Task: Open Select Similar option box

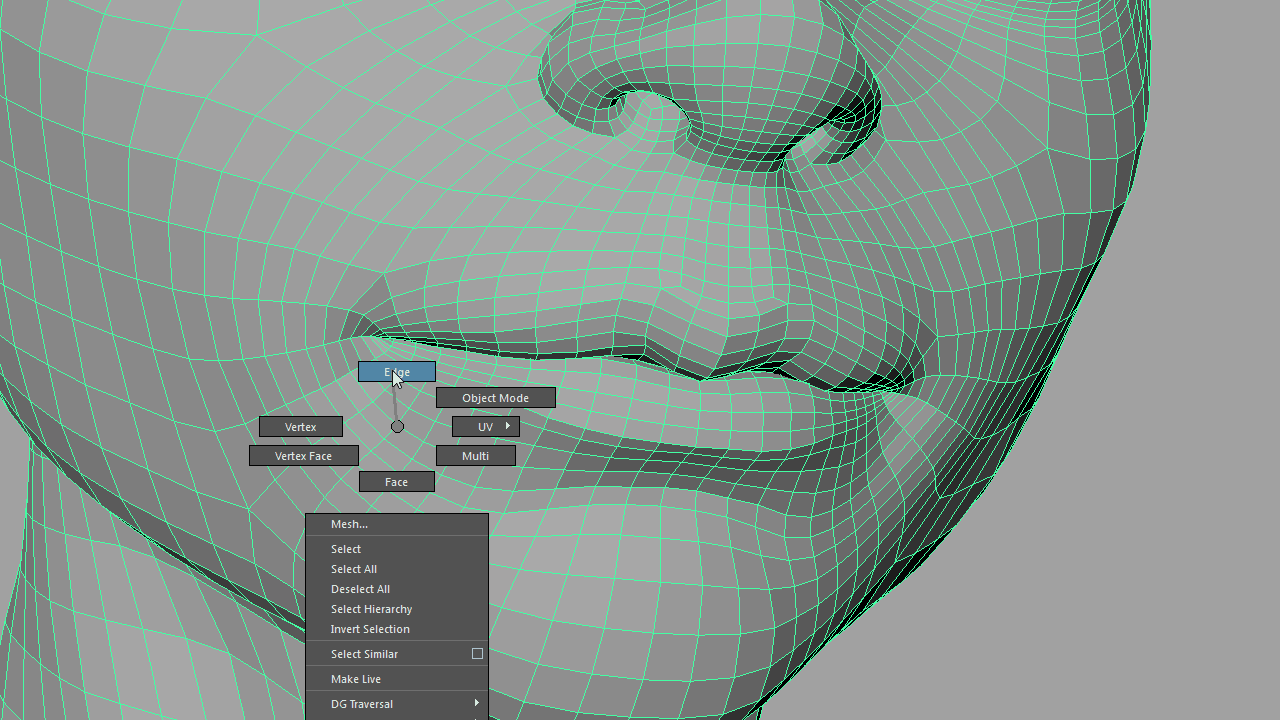Action: tap(477, 654)
